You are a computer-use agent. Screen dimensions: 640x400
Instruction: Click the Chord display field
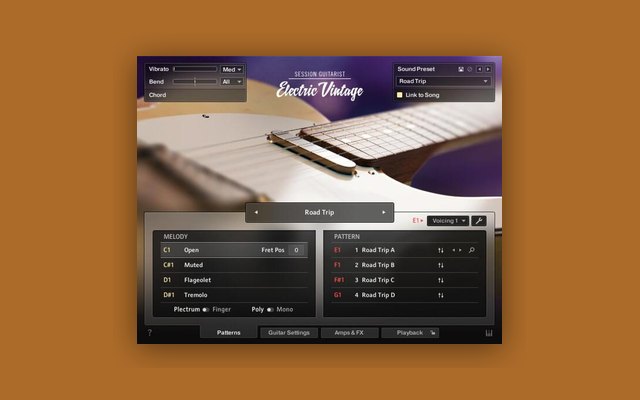pyautogui.click(x=196, y=95)
